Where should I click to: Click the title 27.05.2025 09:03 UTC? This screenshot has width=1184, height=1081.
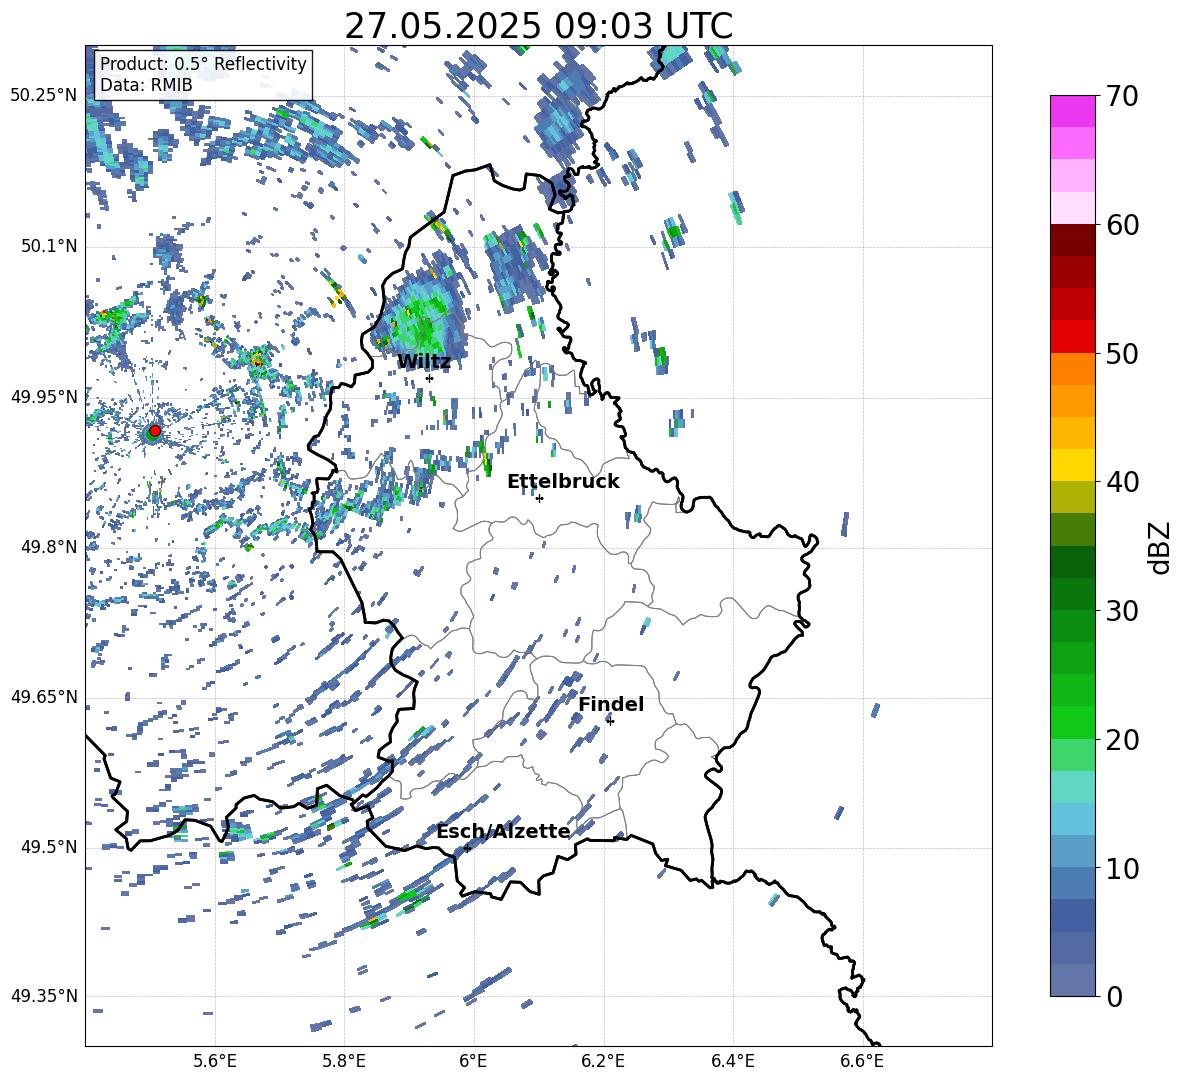pos(538,26)
